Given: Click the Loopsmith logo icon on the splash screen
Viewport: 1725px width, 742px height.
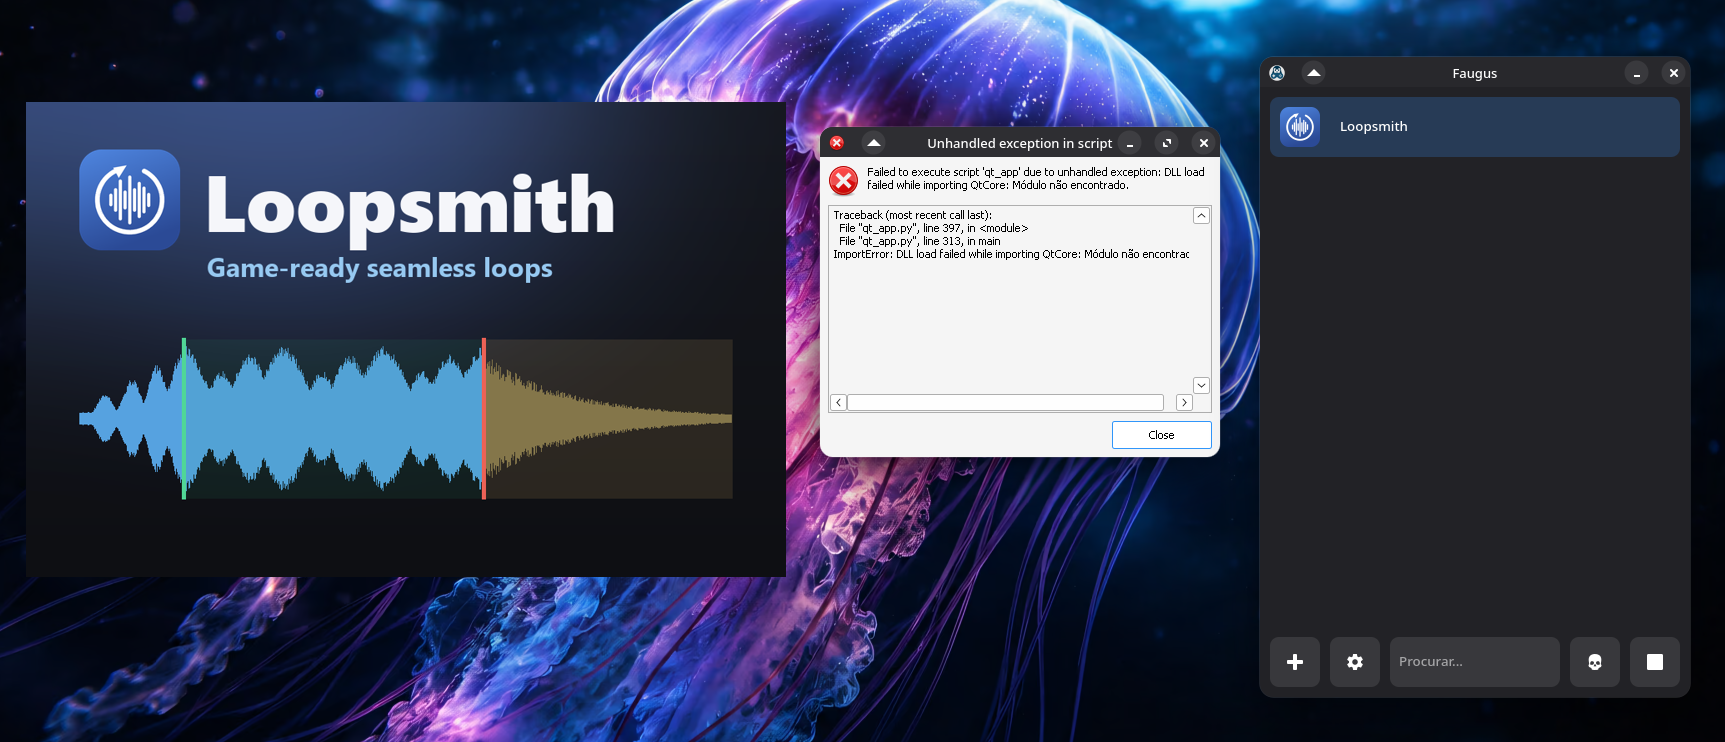Looking at the screenshot, I should point(130,200).
